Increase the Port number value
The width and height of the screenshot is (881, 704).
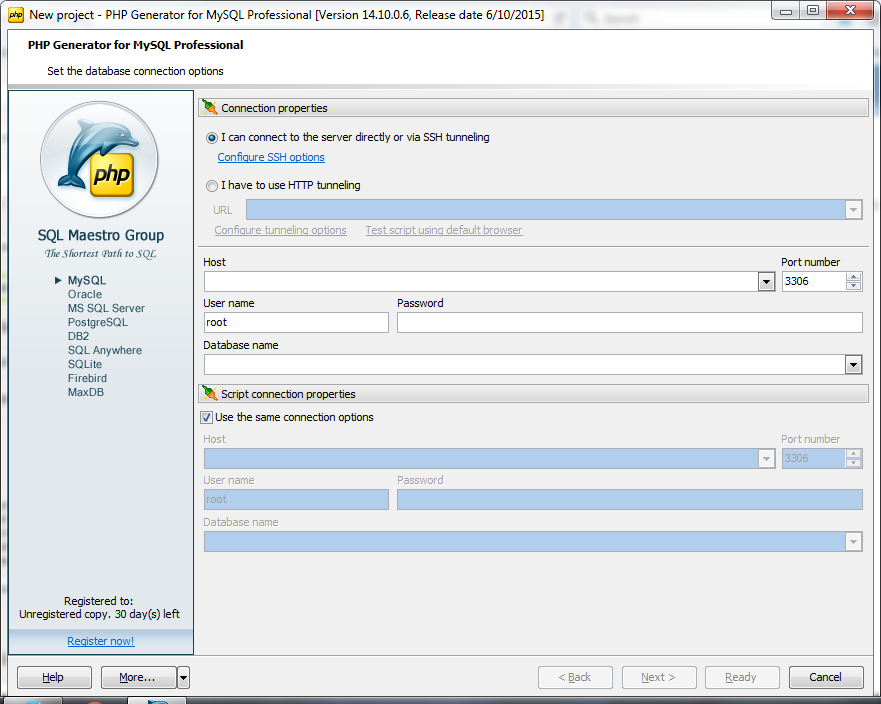(x=853, y=277)
